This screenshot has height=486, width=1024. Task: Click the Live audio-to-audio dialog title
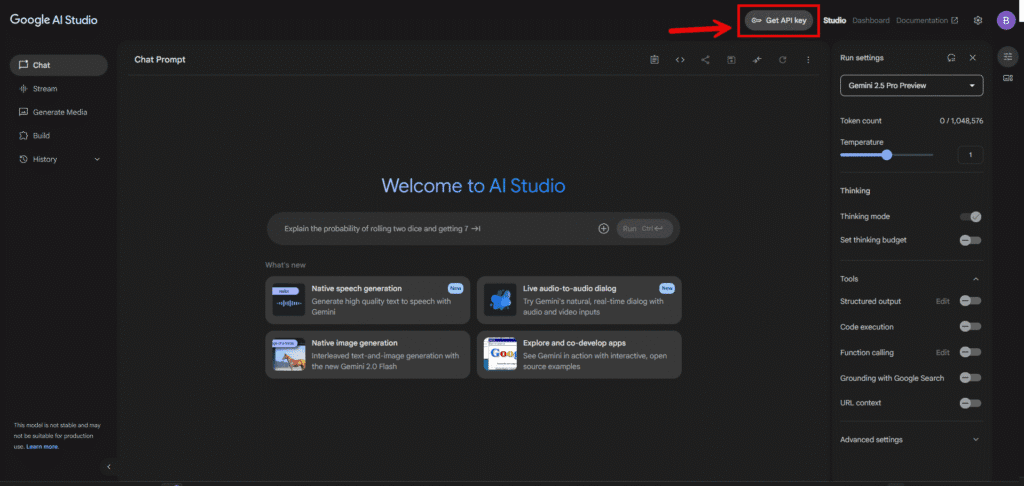tap(569, 288)
